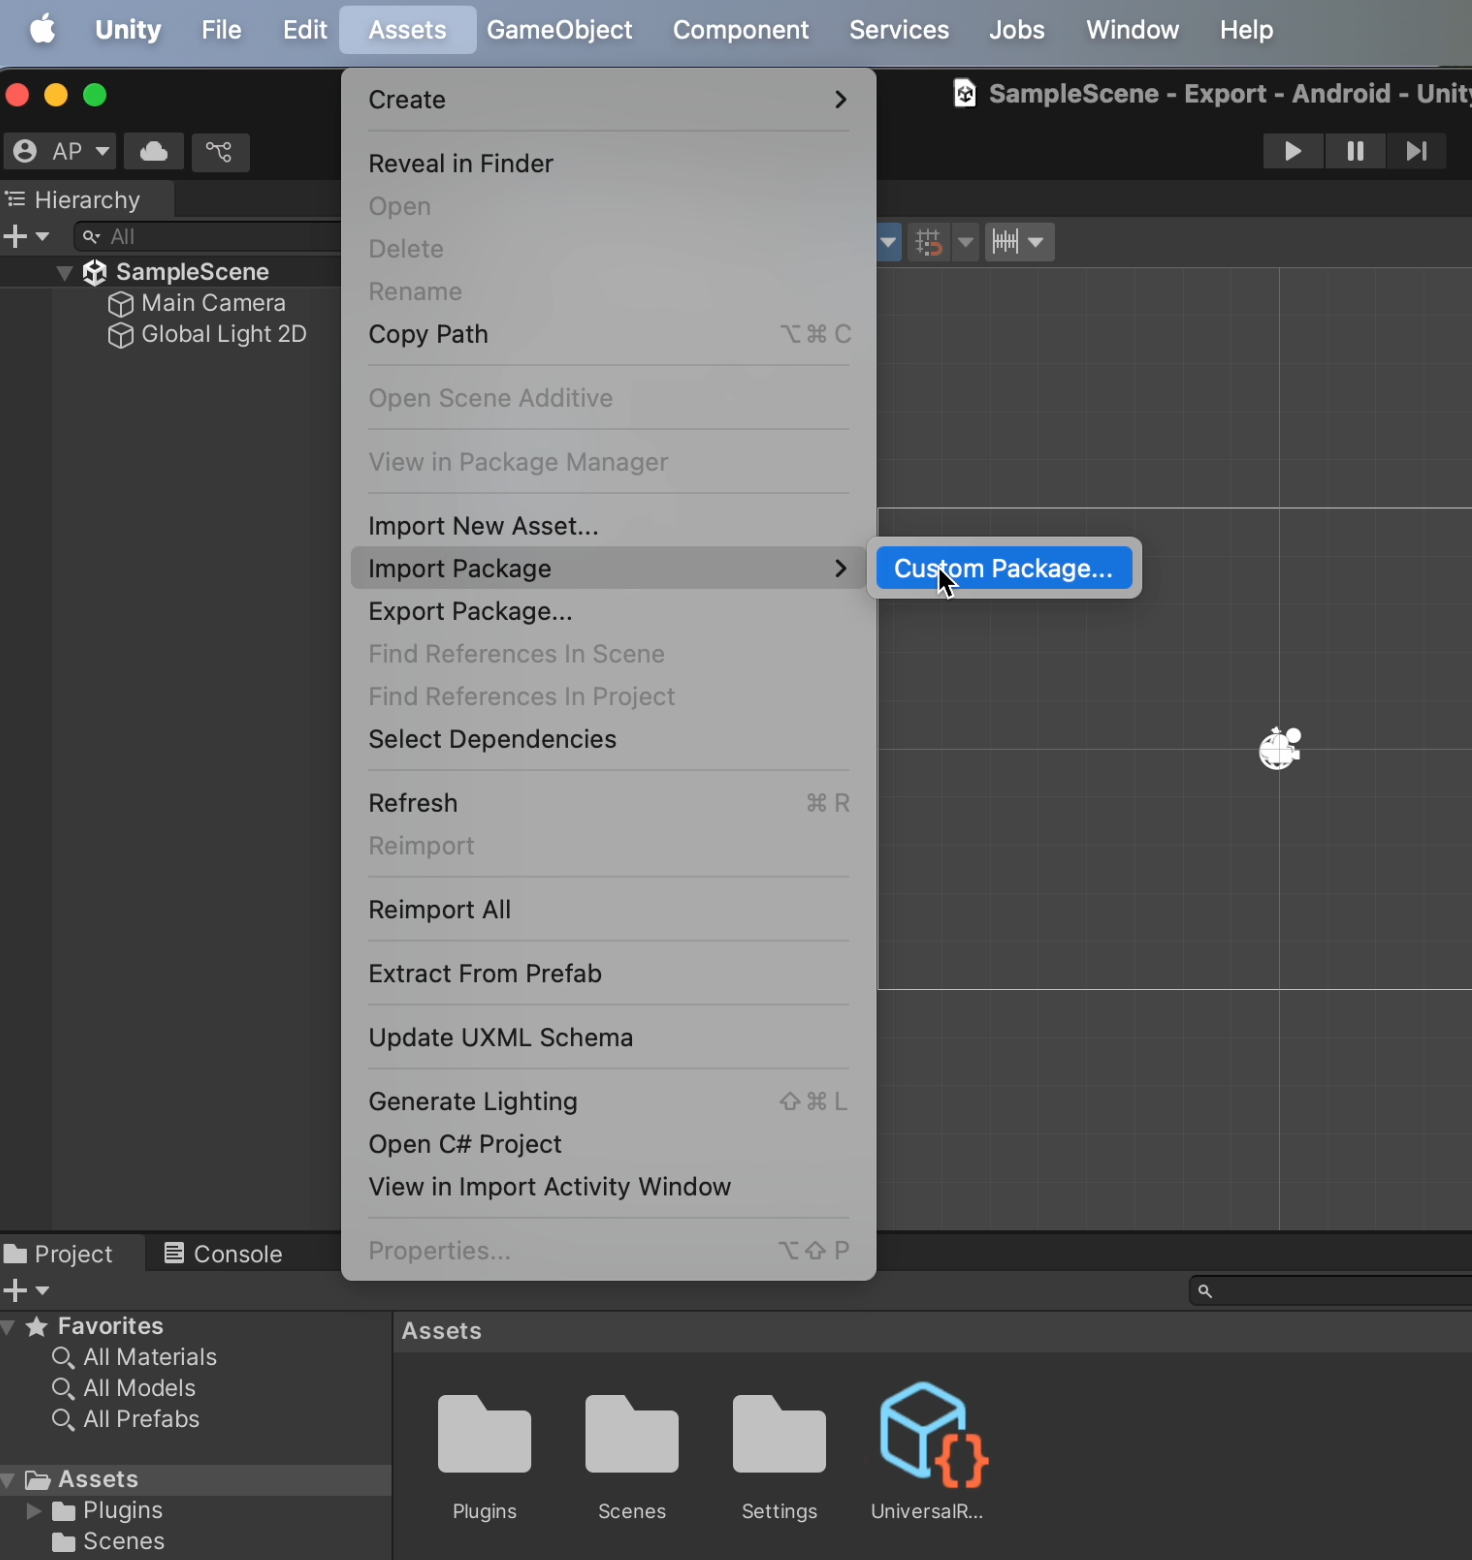Select Generate Lighting entry
1472x1560 pixels.
[608, 1101]
